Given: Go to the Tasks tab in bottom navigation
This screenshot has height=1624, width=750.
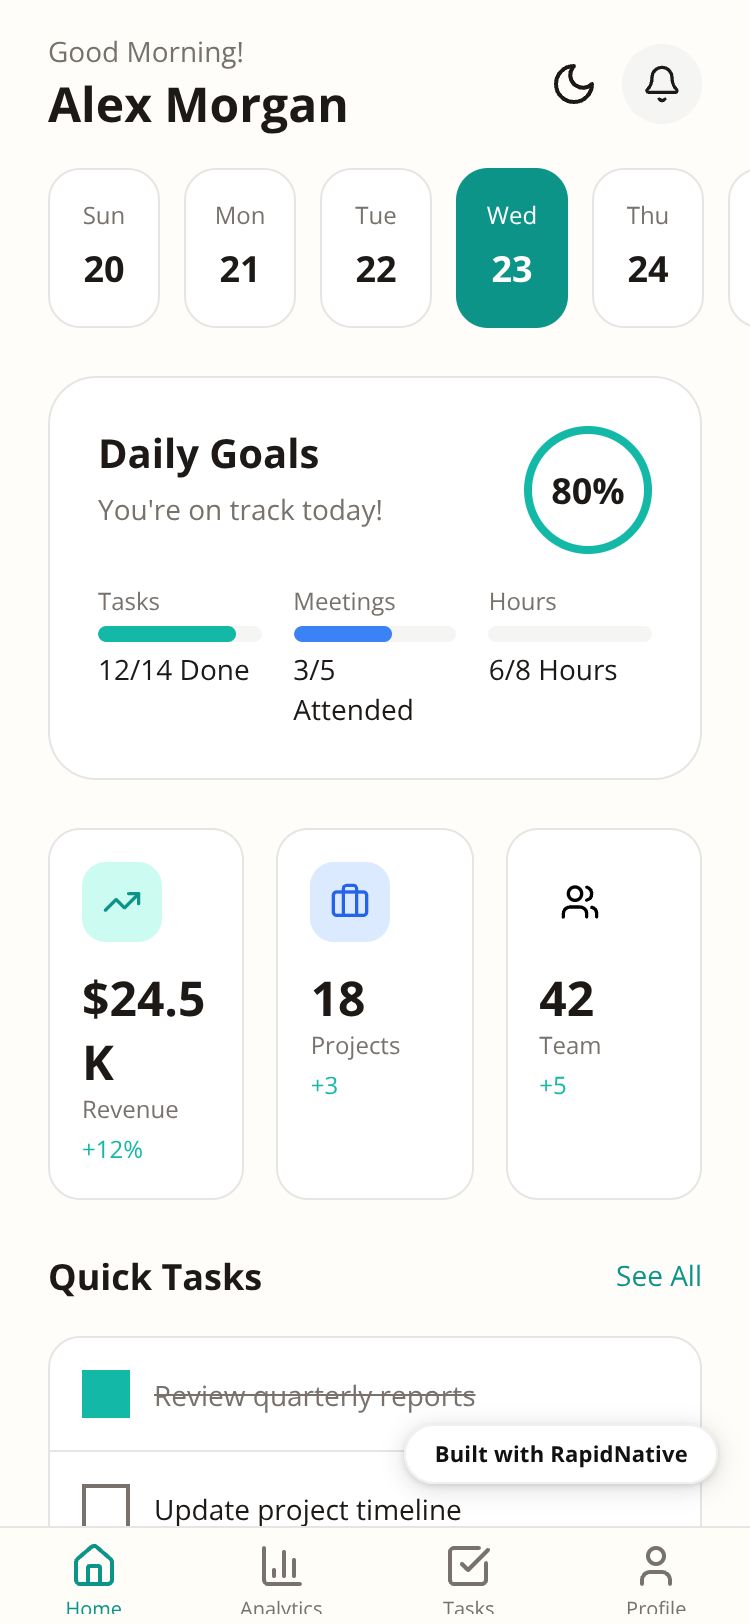Looking at the screenshot, I should 468,1576.
